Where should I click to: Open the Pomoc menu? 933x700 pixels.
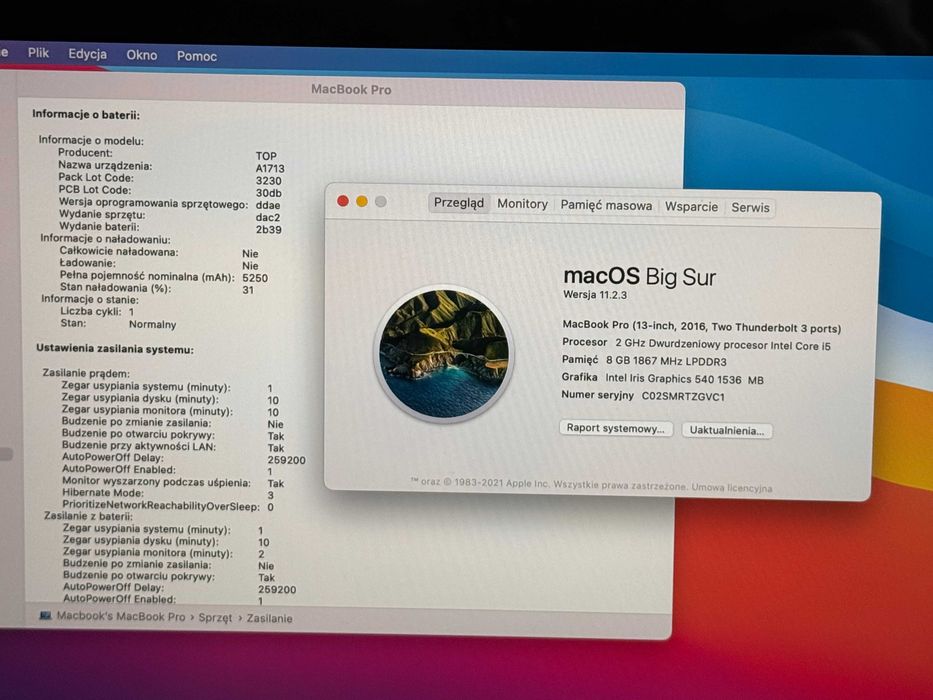[x=196, y=57]
